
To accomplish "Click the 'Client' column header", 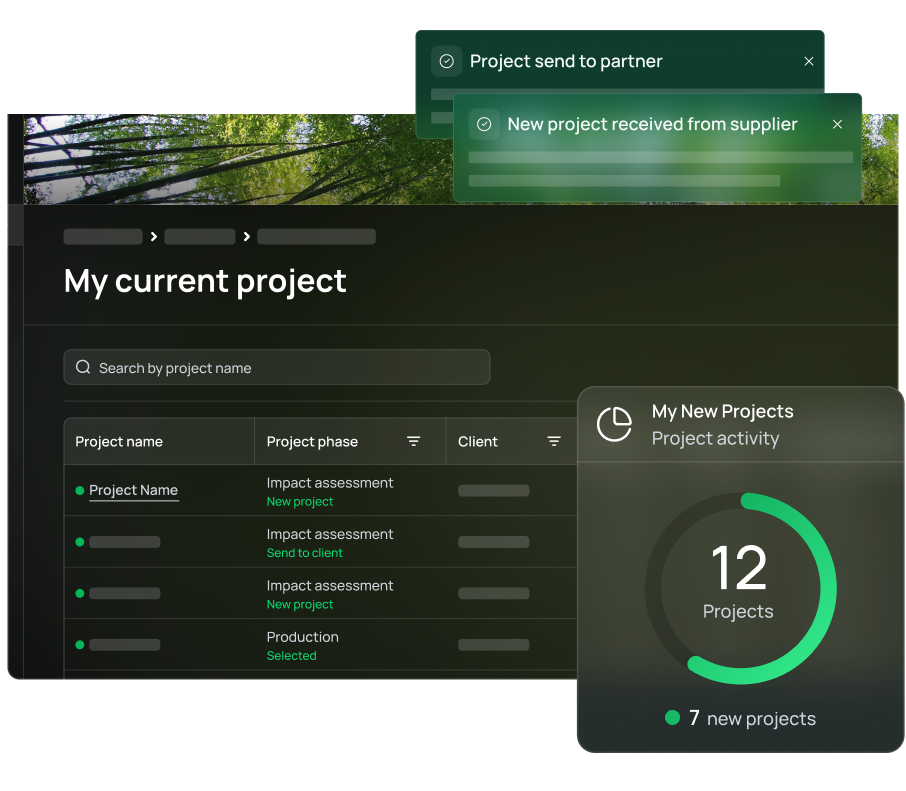I will pos(478,442).
